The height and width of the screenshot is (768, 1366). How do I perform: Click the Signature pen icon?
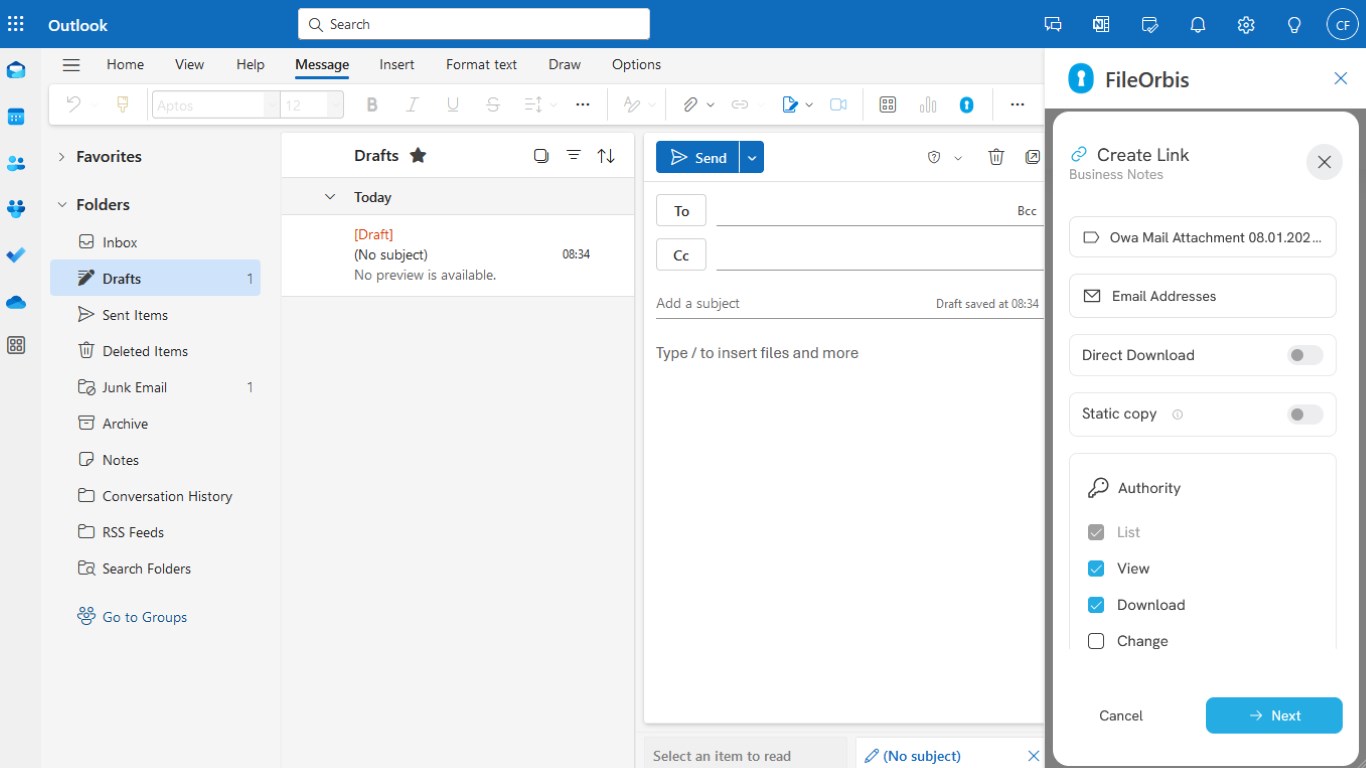click(x=790, y=104)
